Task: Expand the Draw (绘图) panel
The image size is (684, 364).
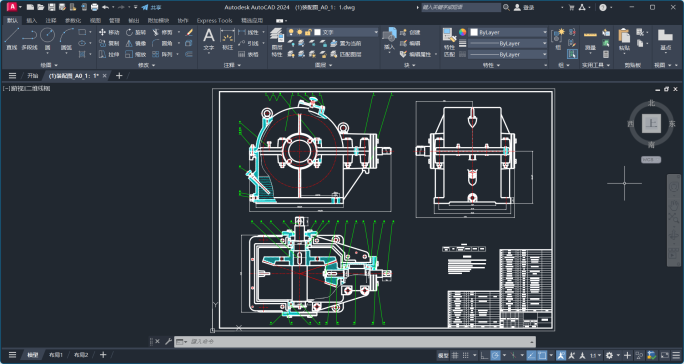Action: 49,65
